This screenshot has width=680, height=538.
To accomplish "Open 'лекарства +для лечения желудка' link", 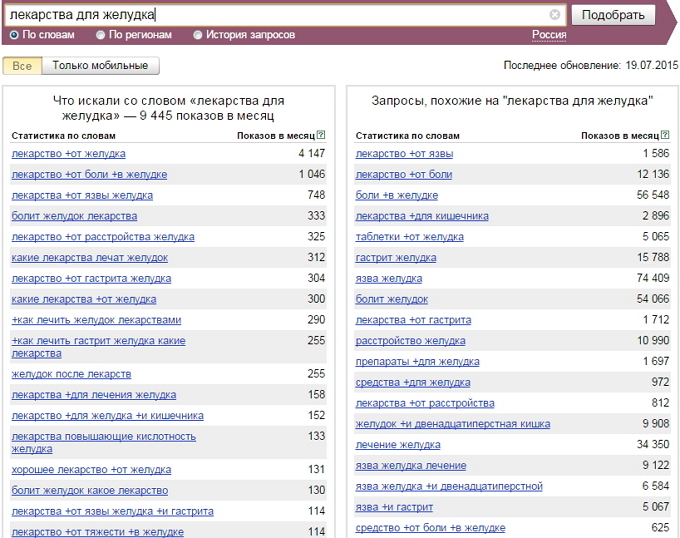I will [94, 395].
